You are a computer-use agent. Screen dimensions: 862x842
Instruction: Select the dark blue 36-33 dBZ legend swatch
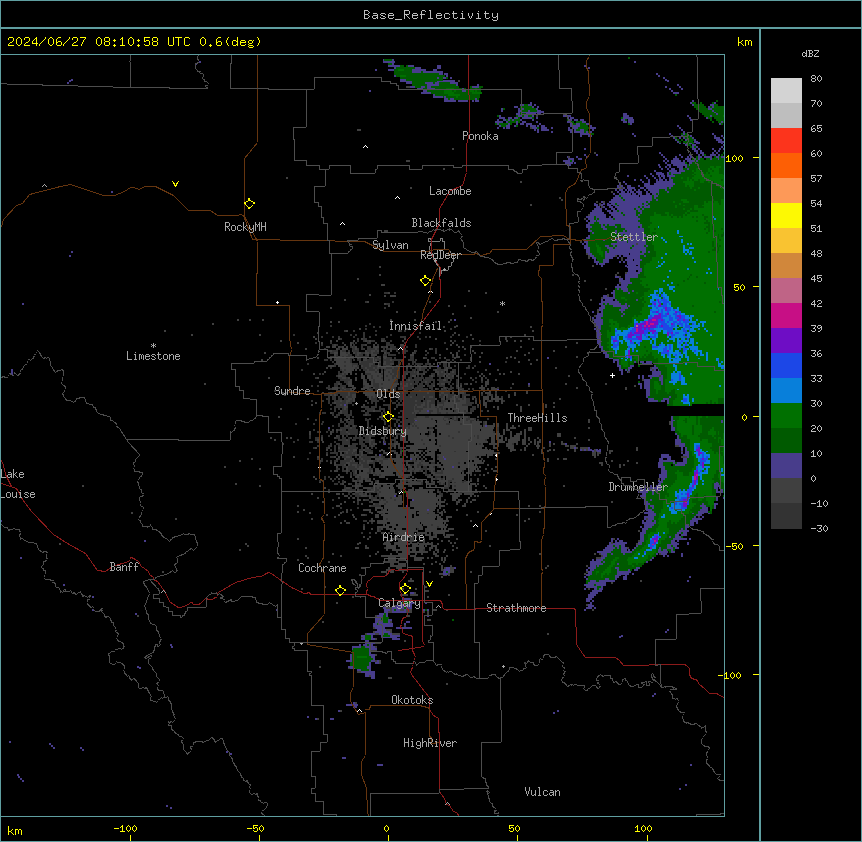pyautogui.click(x=786, y=365)
